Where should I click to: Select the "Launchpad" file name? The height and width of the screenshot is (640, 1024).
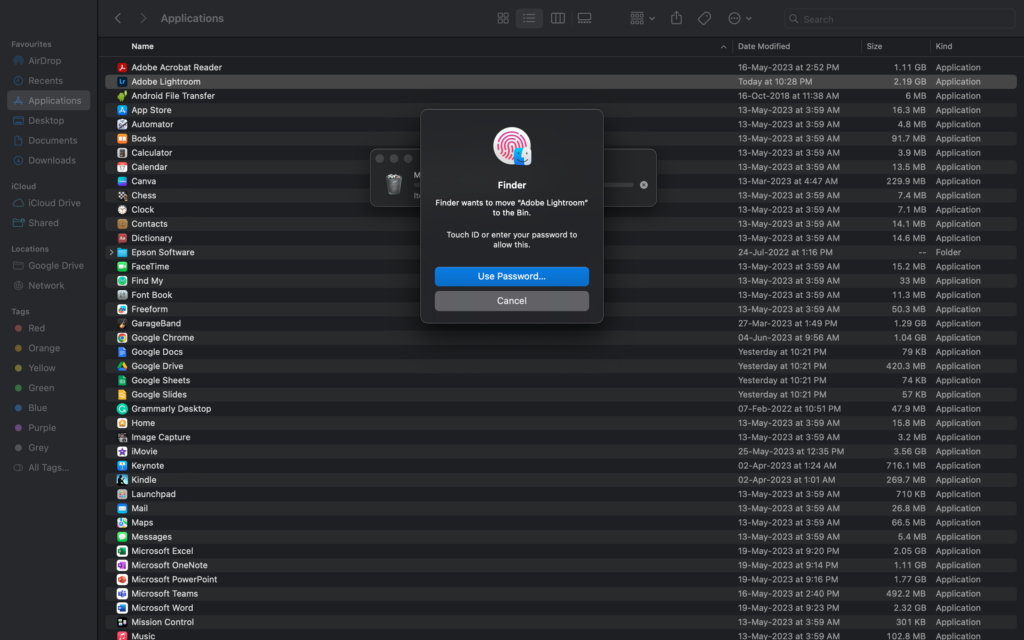coord(153,494)
